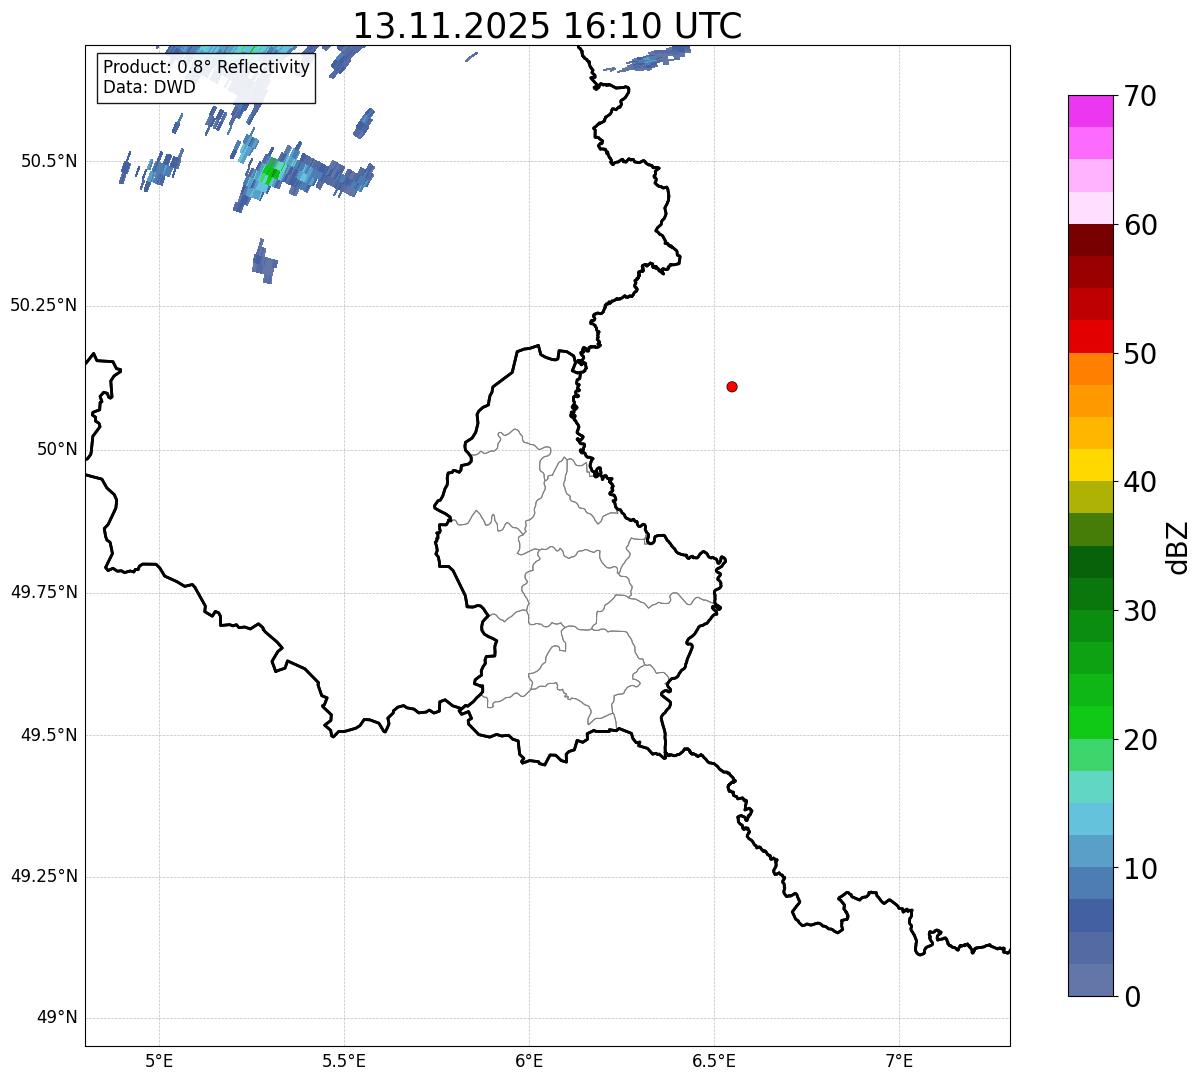Click the '5.5°E' longitude label
The width and height of the screenshot is (1202, 1081).
tap(344, 1061)
